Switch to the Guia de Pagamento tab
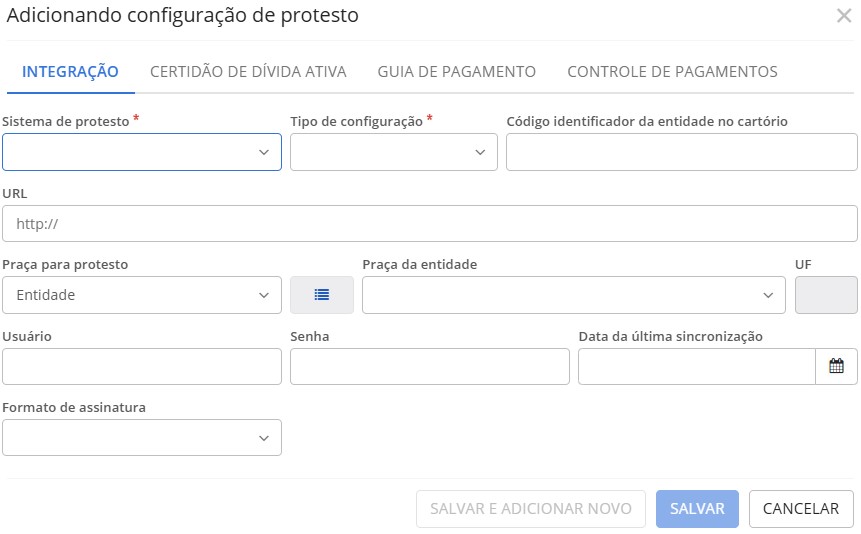 coord(457,72)
